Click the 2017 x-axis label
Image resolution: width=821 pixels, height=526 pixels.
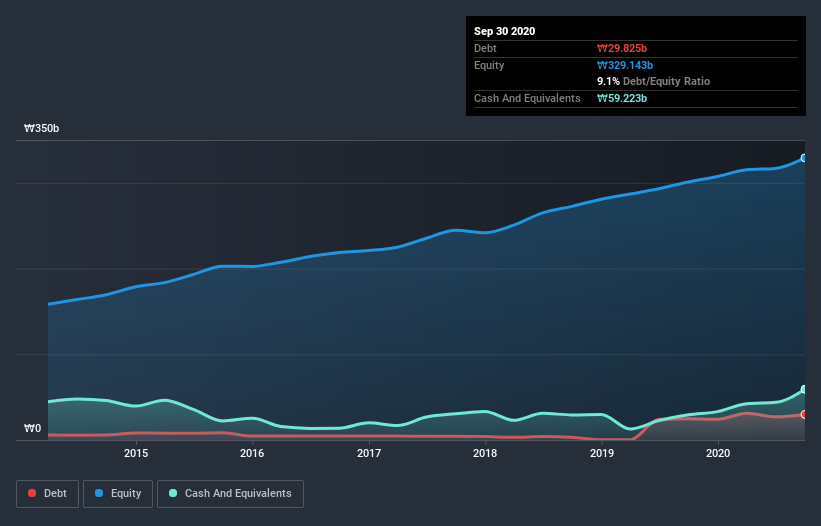point(369,453)
